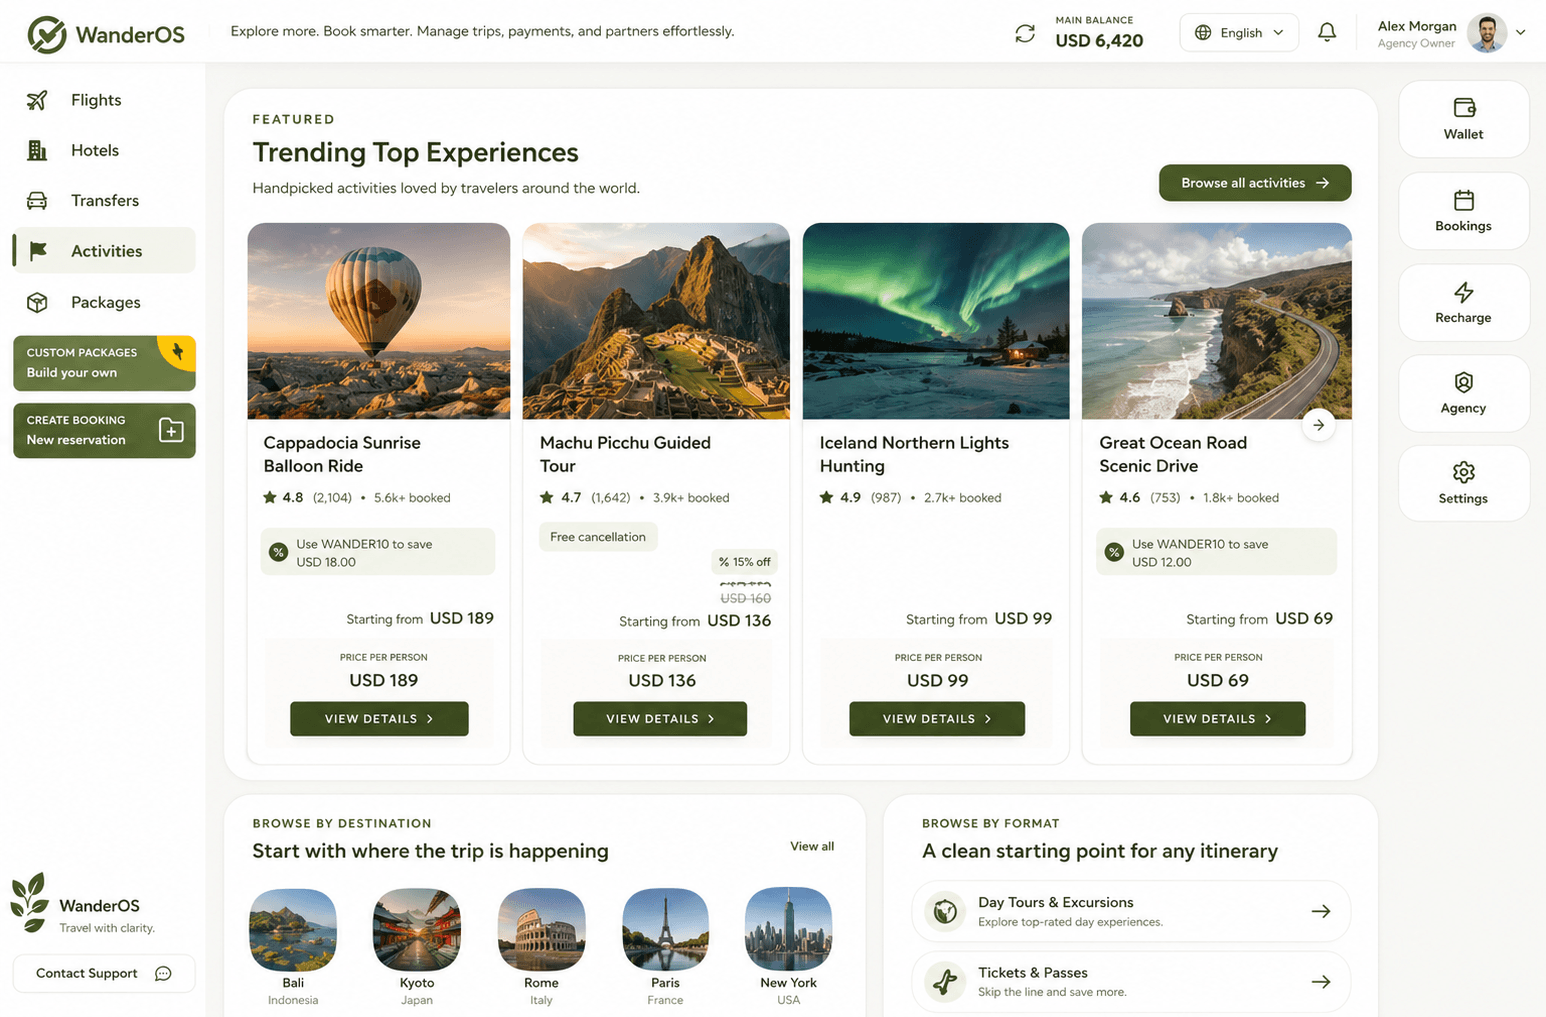Open the Wallet panel
This screenshot has width=1546, height=1017.
point(1463,119)
